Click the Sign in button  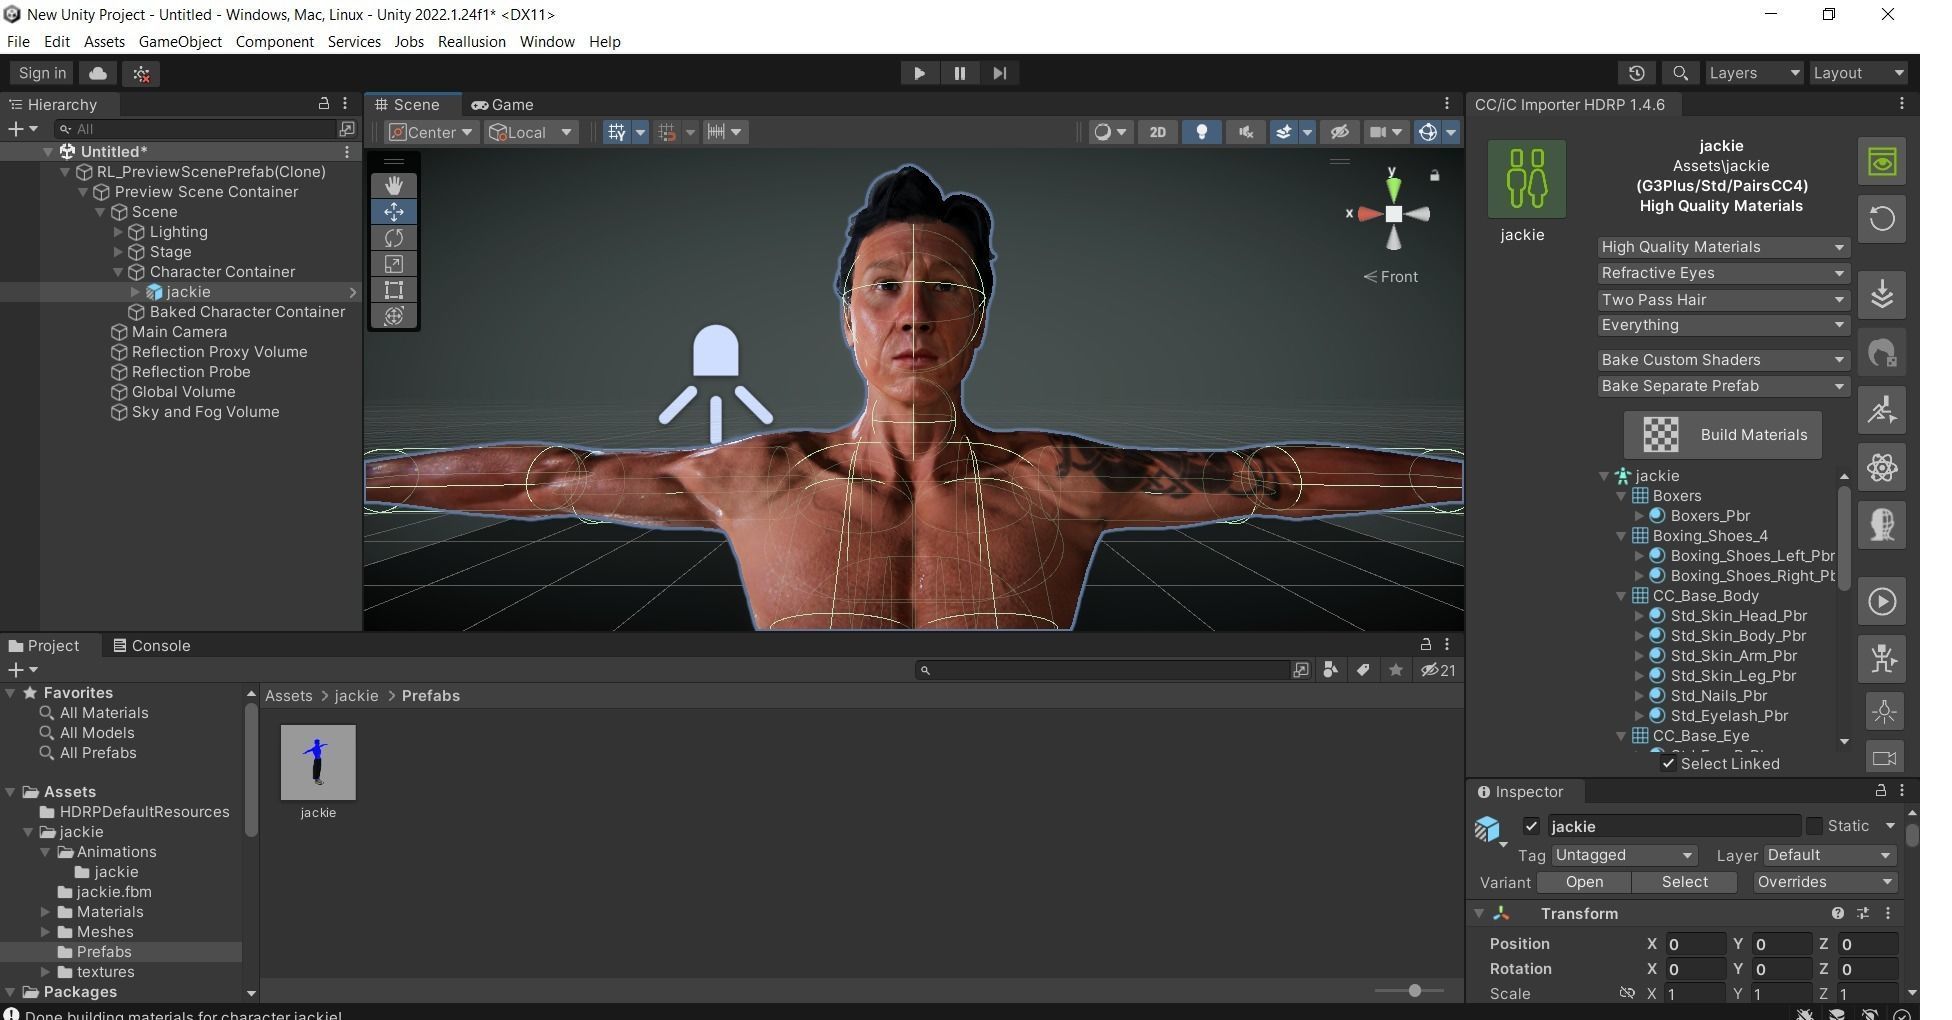(42, 73)
